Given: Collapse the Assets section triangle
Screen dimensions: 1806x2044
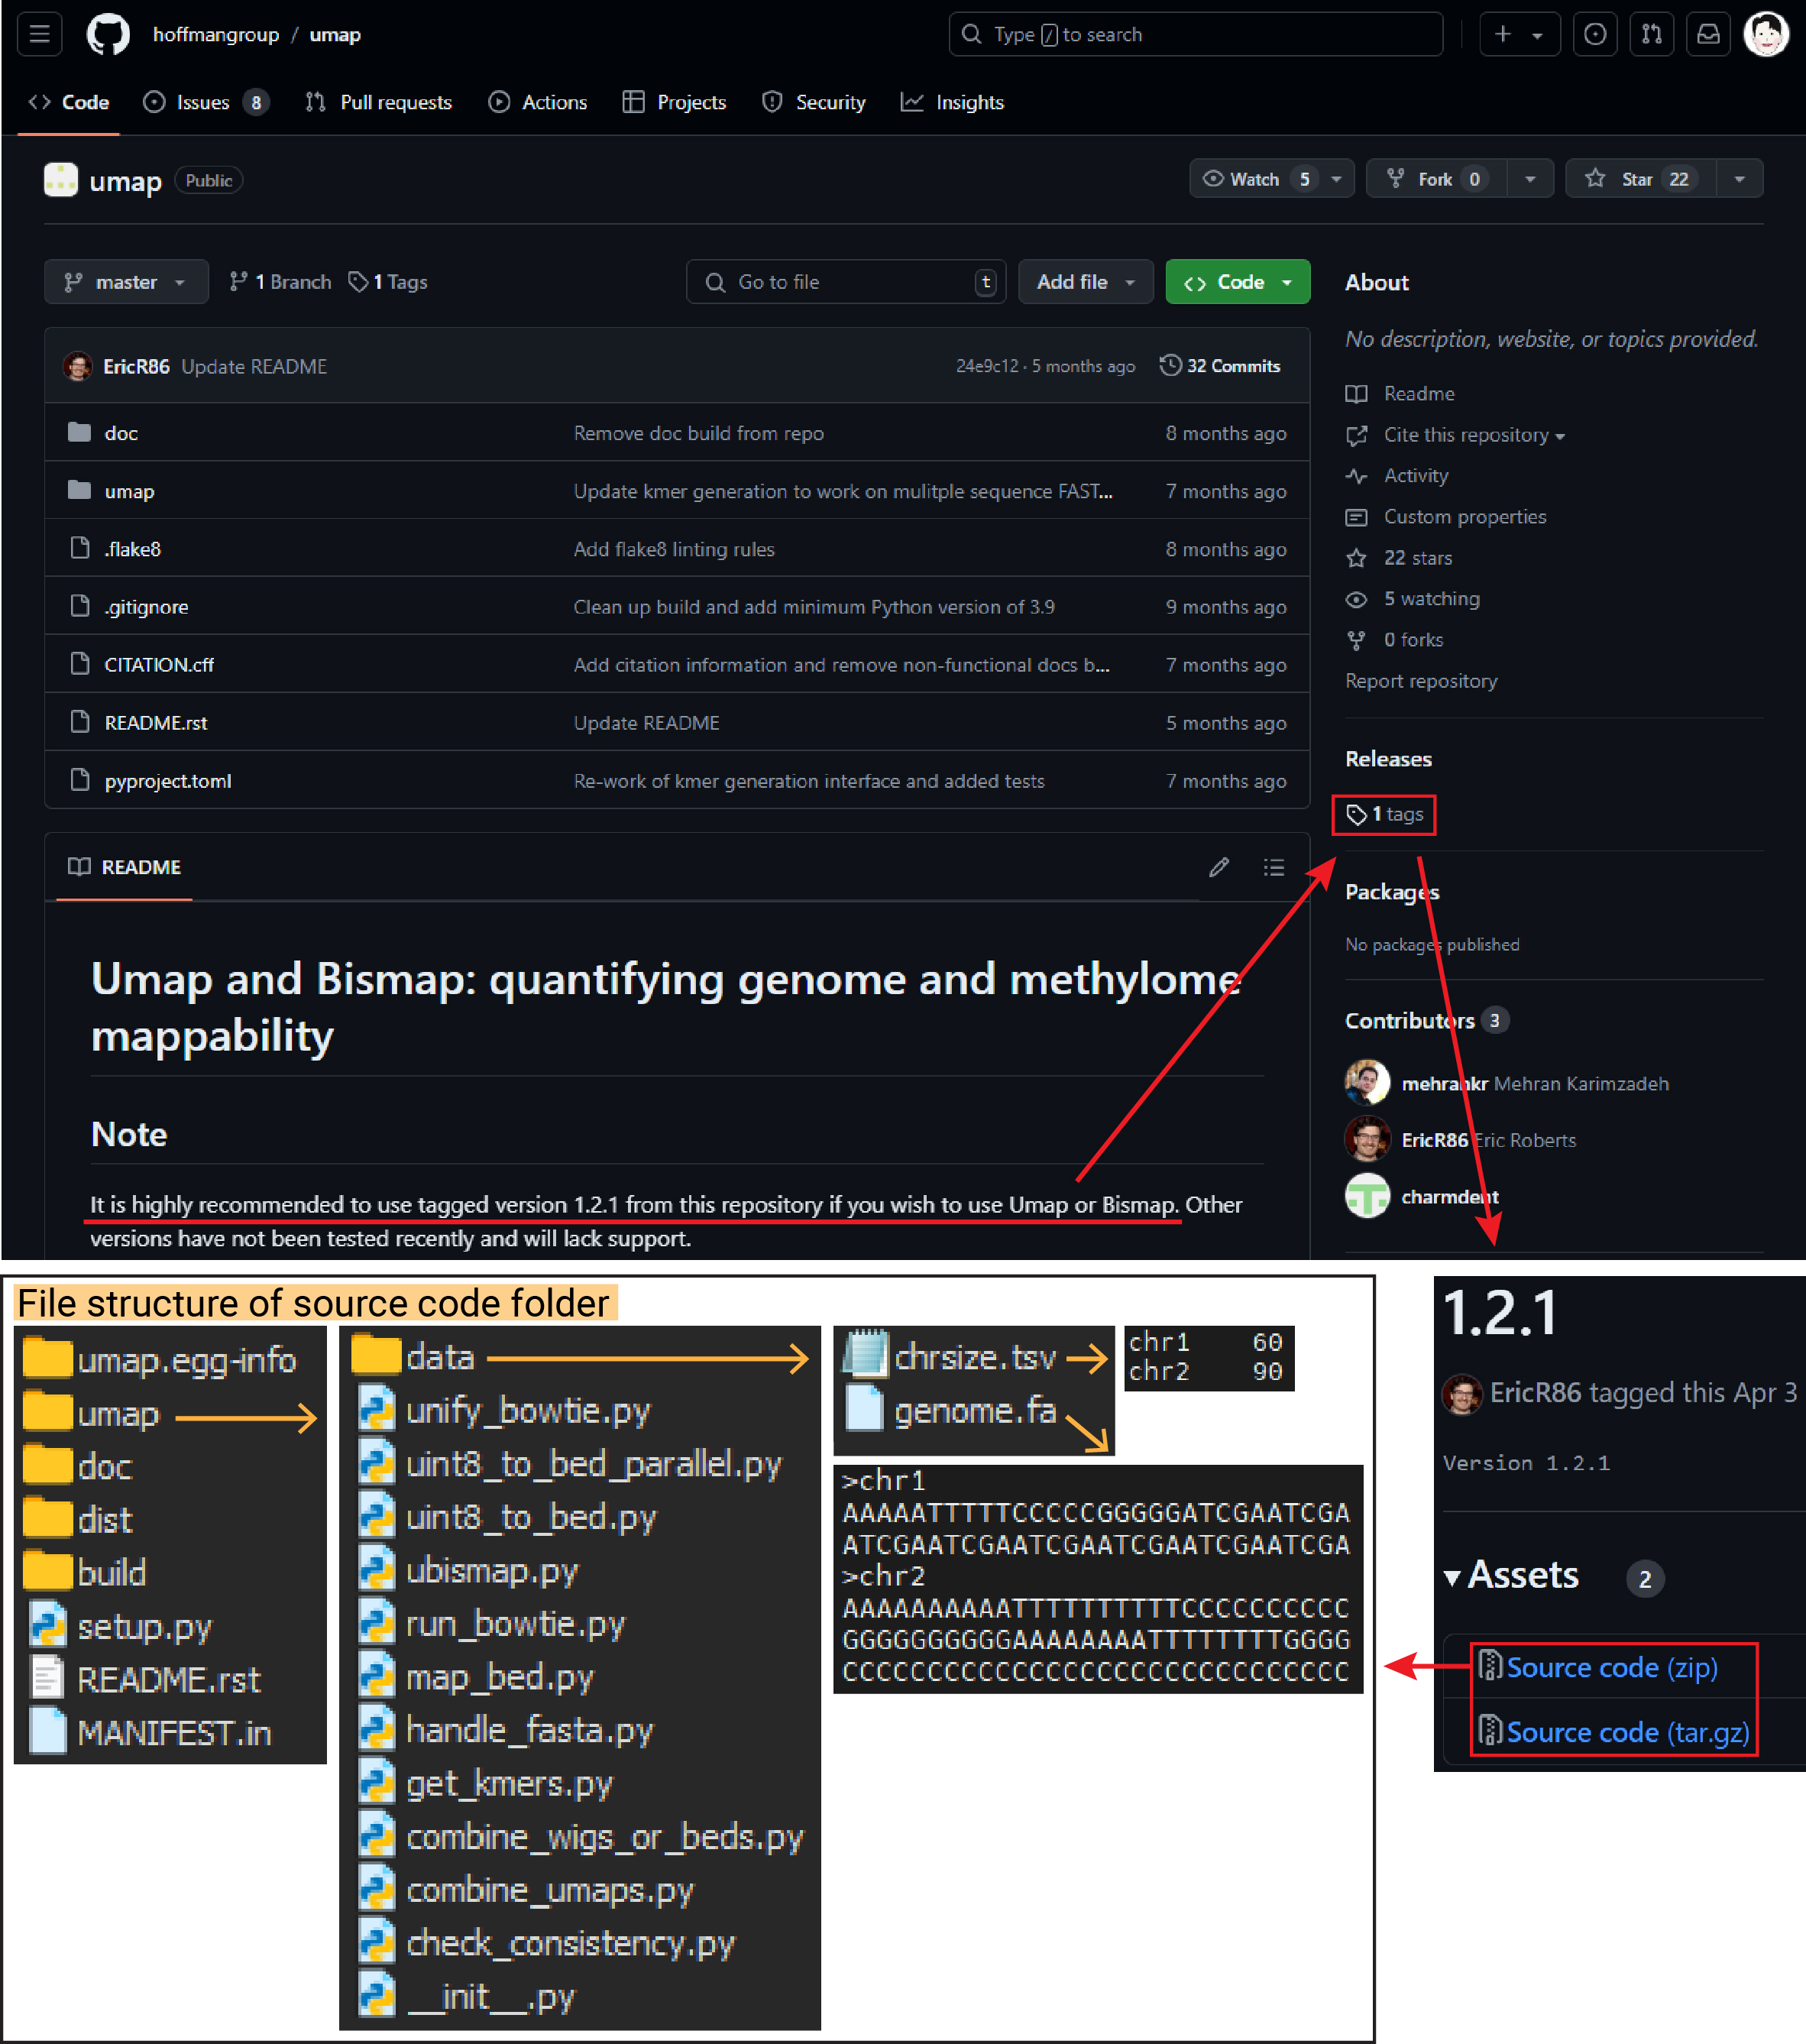Looking at the screenshot, I should pyautogui.click(x=1452, y=1578).
